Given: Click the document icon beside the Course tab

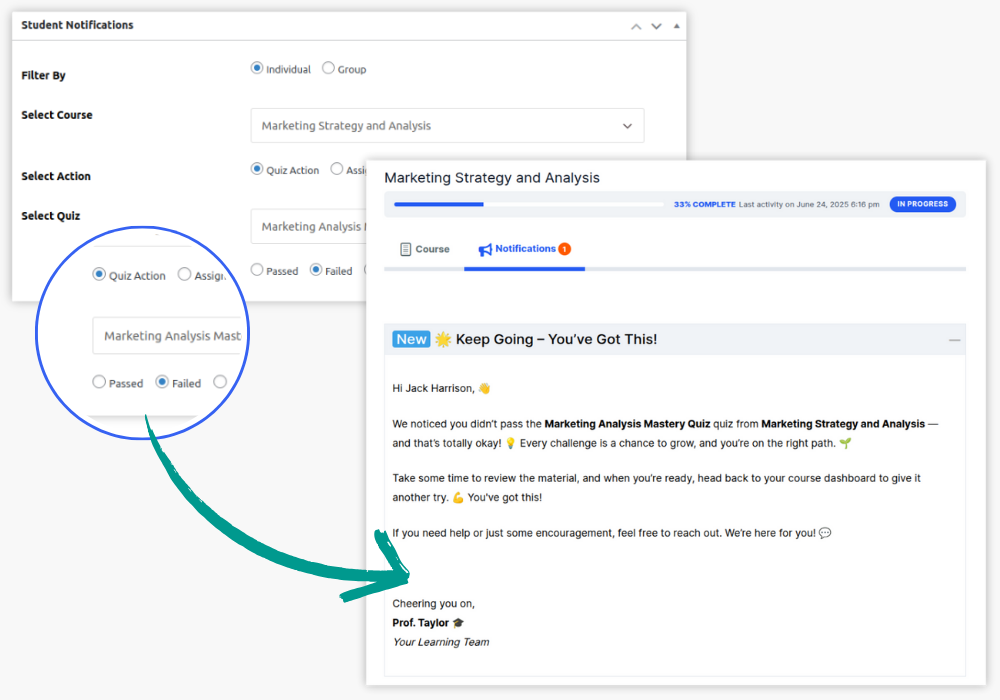Looking at the screenshot, I should tap(405, 249).
